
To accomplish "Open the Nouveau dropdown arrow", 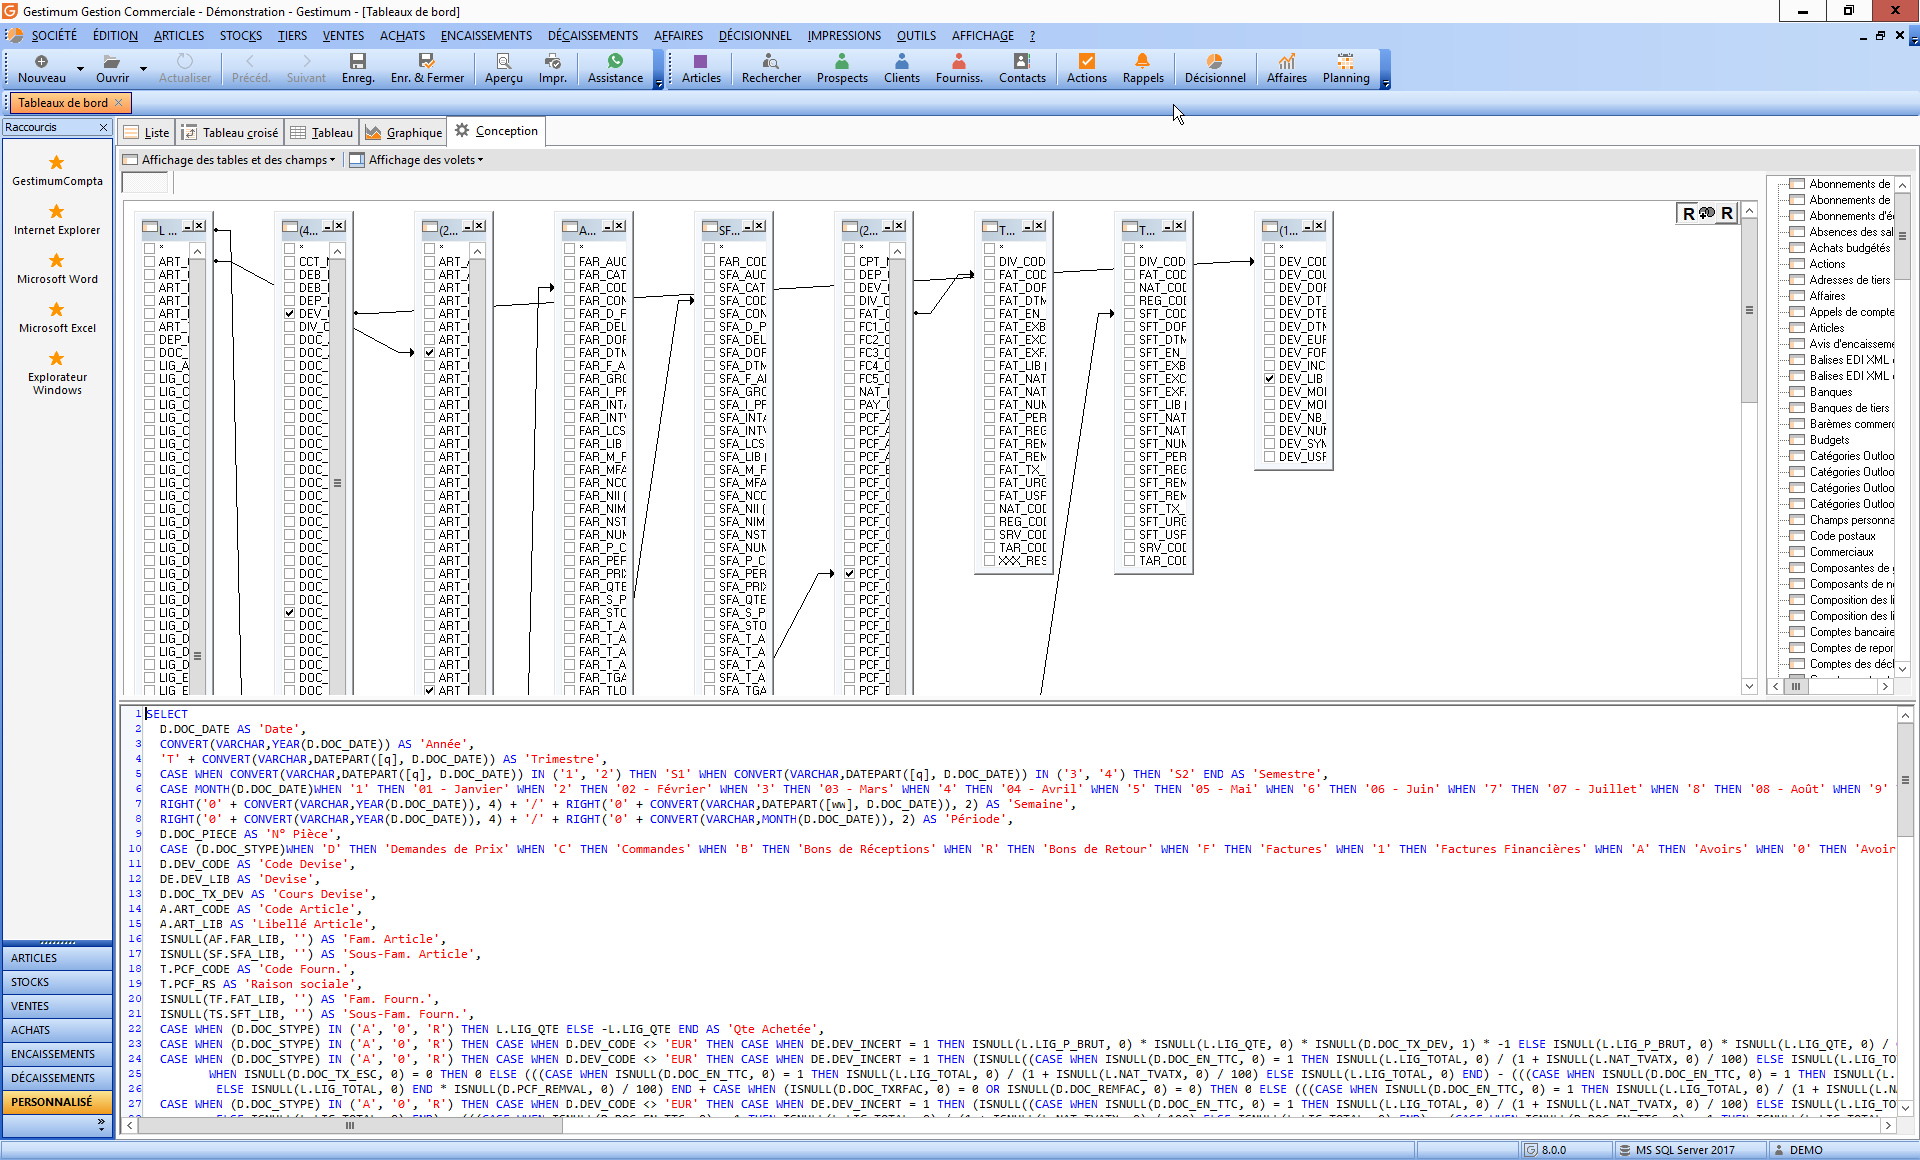I will tap(80, 69).
